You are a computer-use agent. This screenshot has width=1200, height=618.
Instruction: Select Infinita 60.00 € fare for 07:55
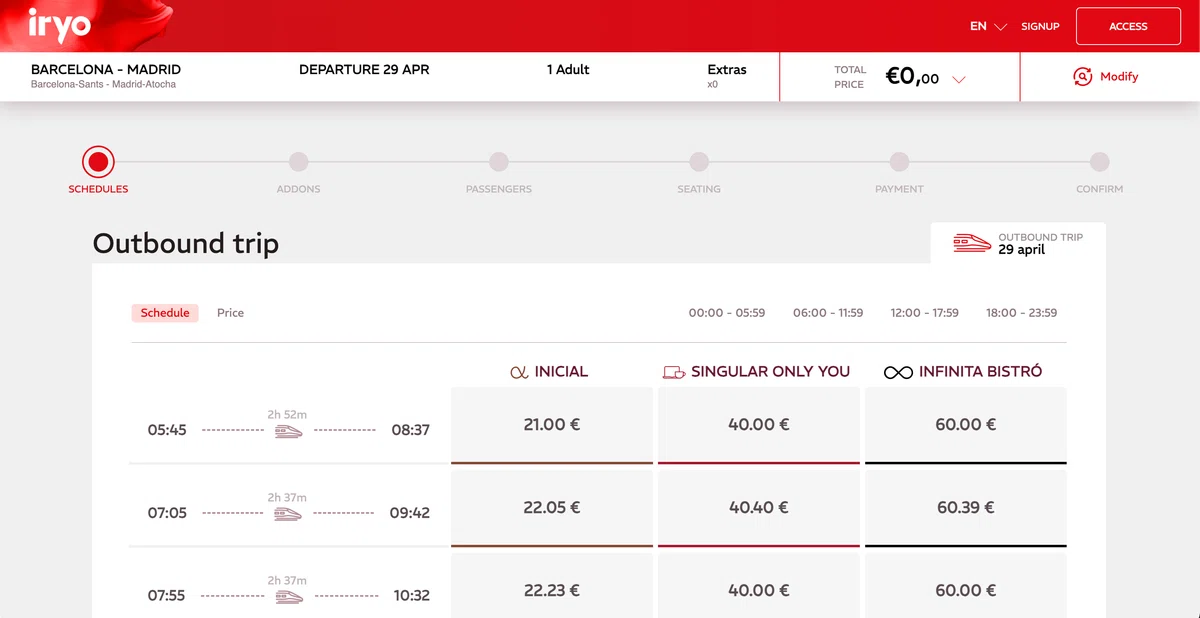pos(966,586)
